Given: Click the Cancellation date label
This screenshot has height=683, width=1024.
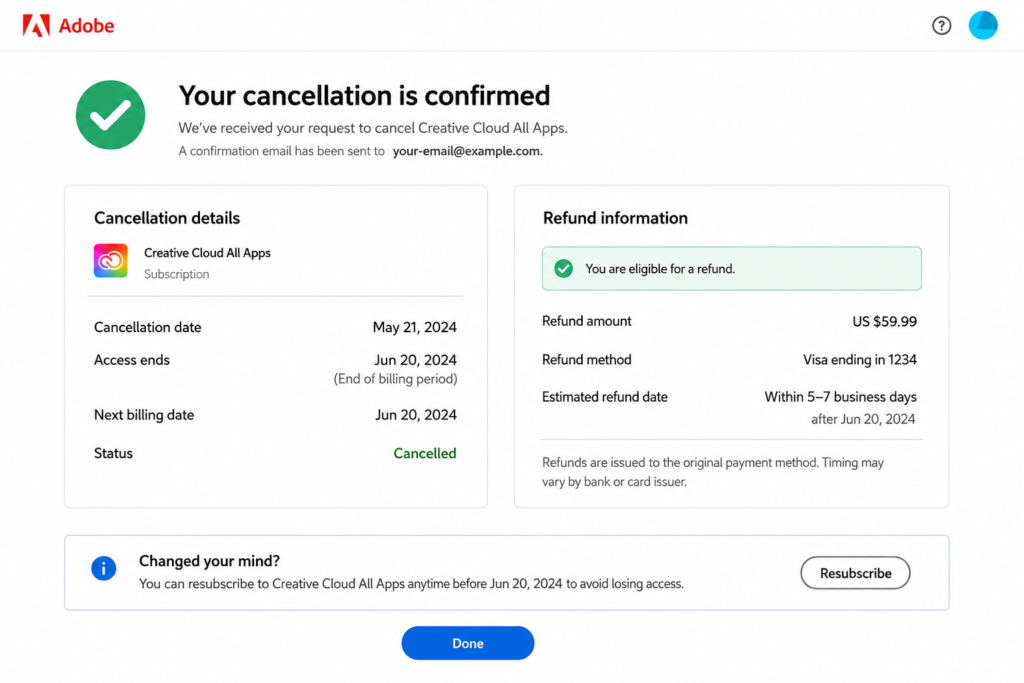Looking at the screenshot, I should pyautogui.click(x=148, y=327).
